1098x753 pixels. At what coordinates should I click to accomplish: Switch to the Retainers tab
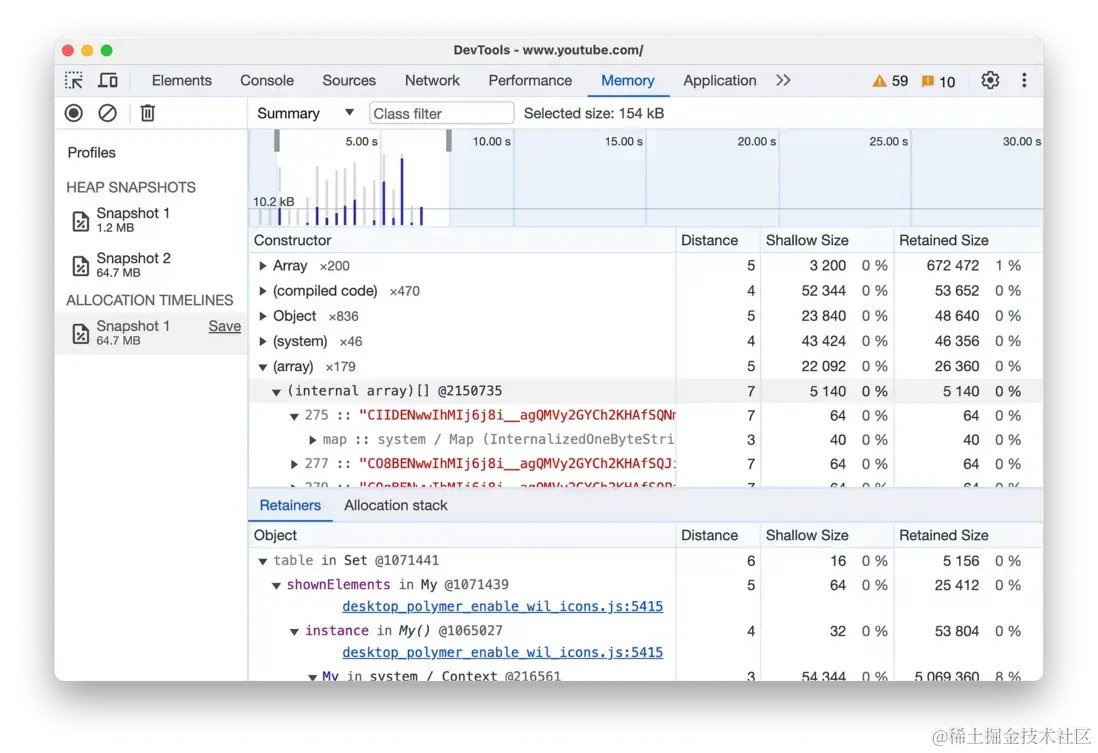point(290,505)
